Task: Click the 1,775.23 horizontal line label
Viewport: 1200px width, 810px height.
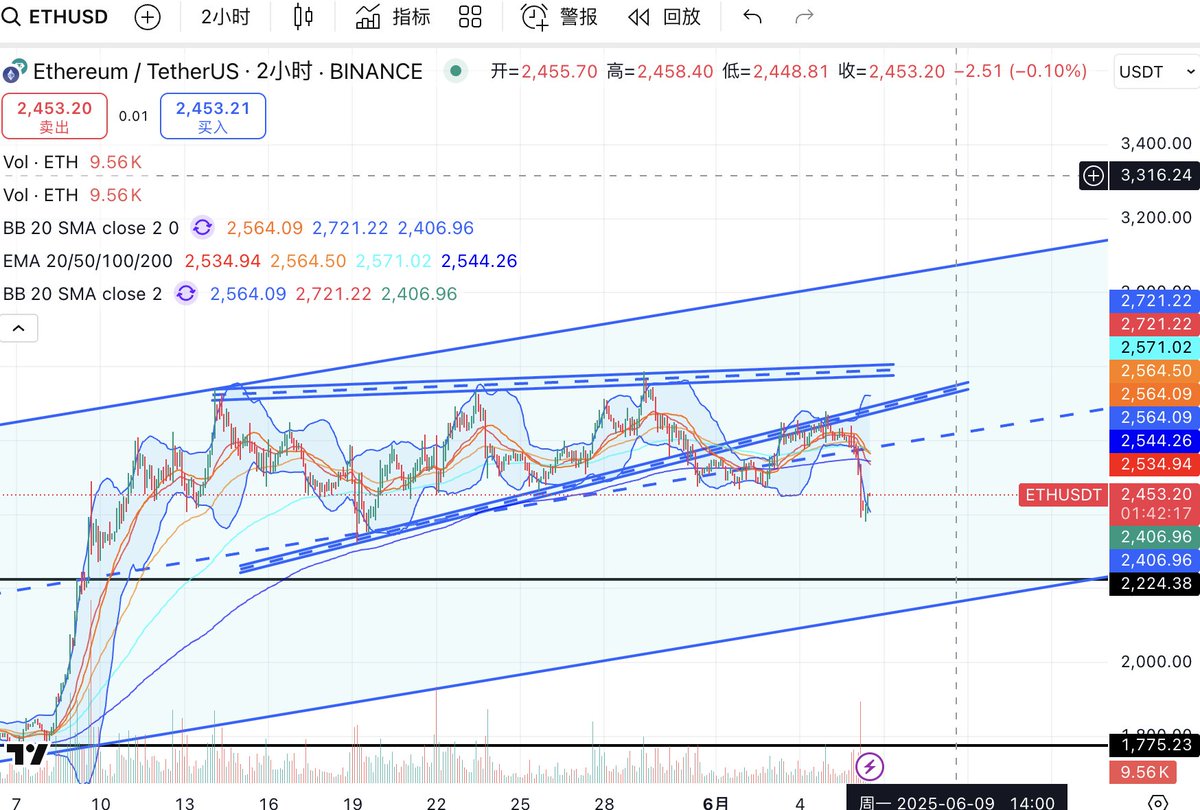Action: point(1155,745)
